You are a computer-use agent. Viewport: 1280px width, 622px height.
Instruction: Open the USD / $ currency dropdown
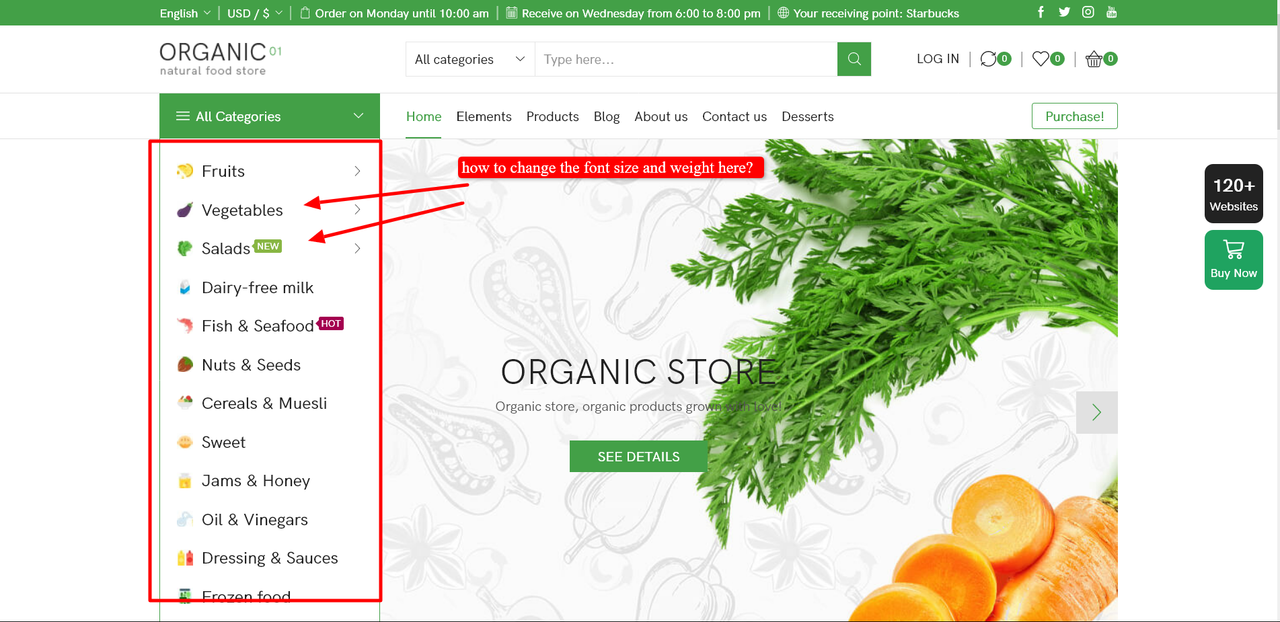click(x=255, y=13)
